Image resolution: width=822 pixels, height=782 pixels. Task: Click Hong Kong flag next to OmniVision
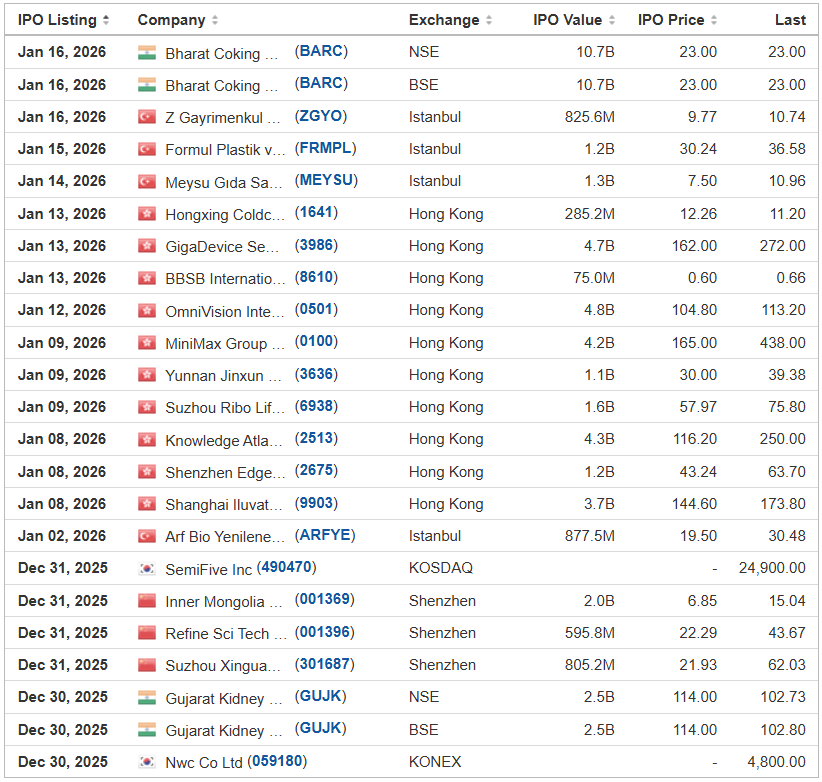point(147,310)
